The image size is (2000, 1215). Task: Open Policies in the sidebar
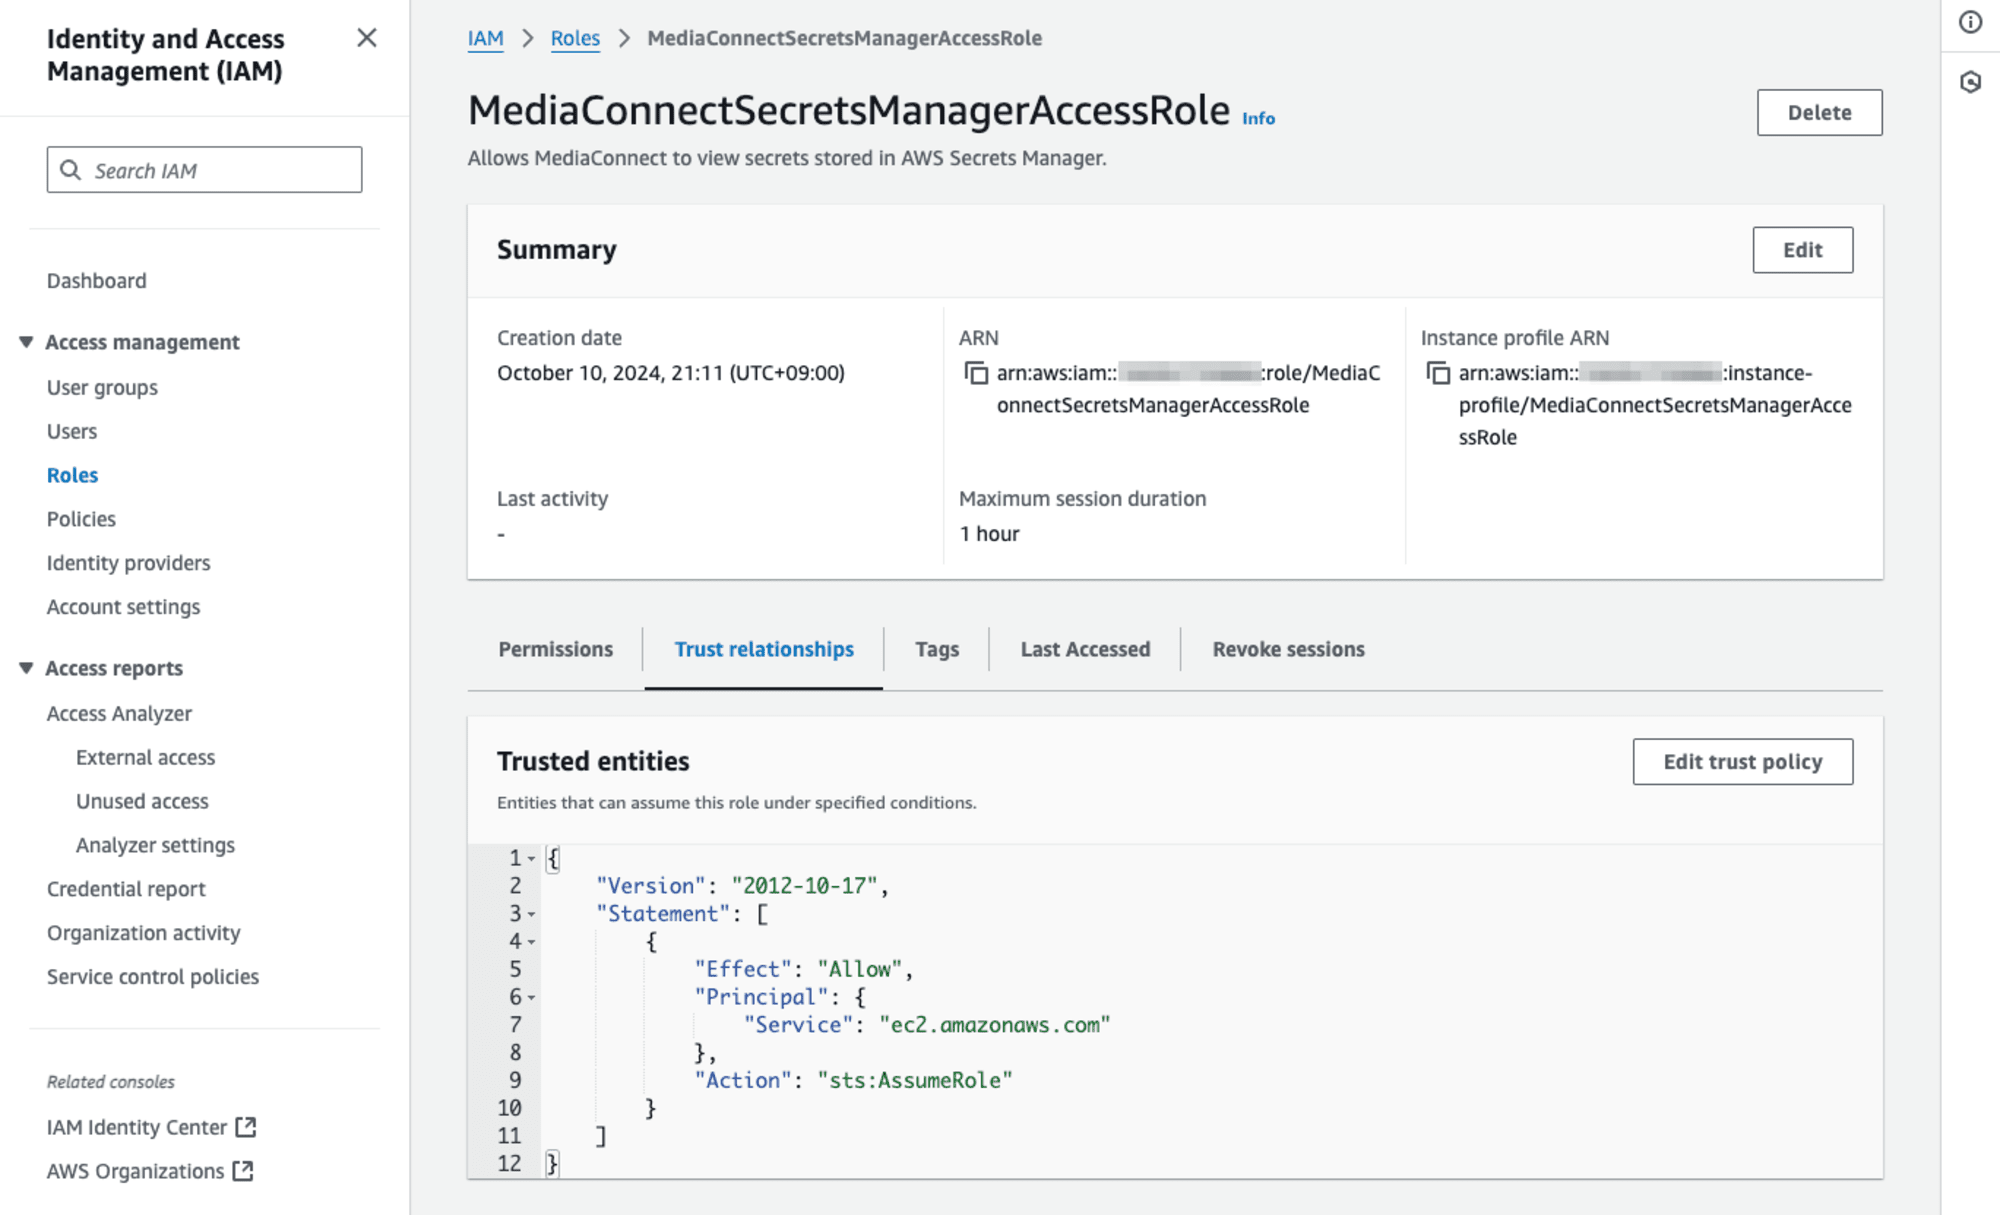[x=81, y=519]
